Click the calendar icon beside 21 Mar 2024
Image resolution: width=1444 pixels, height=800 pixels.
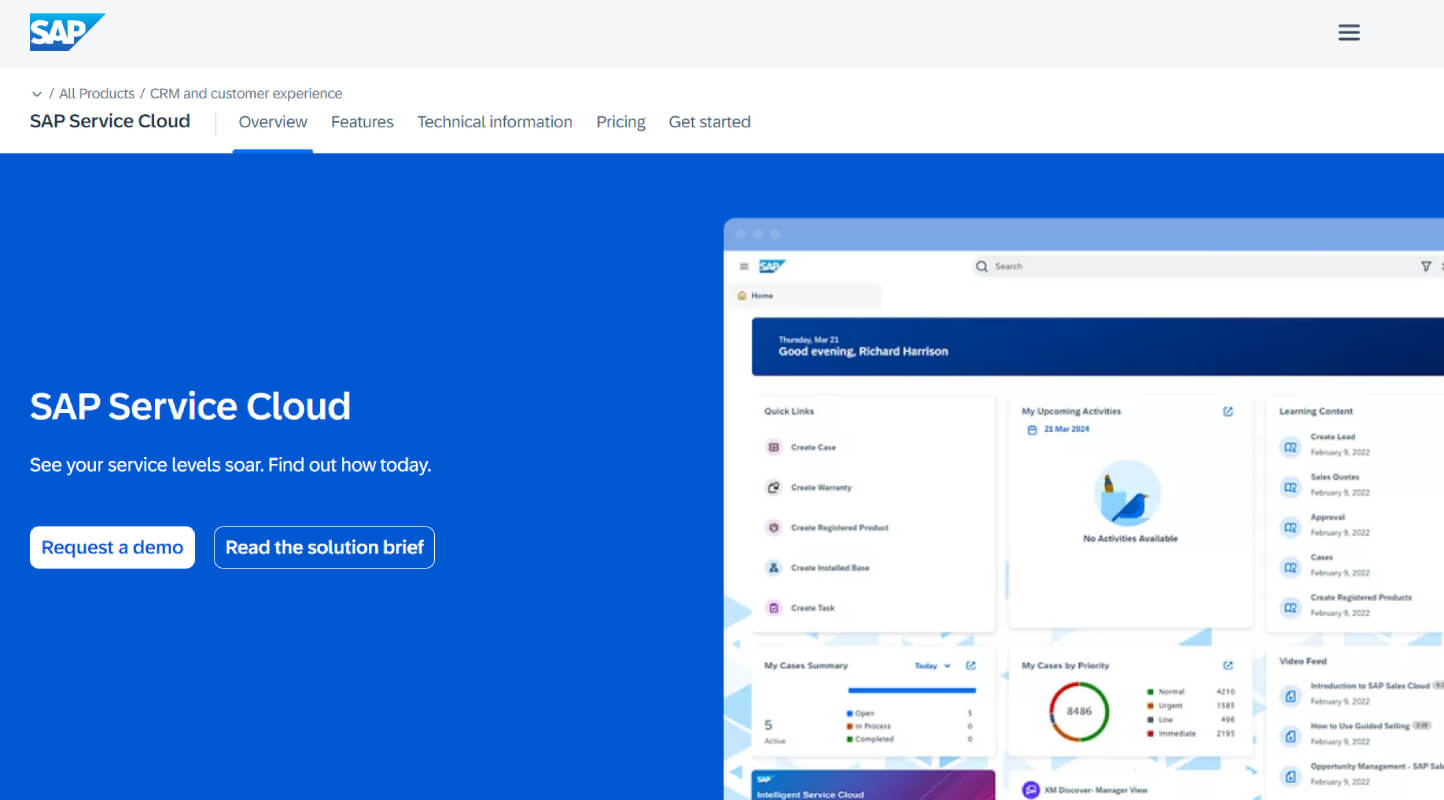tap(1033, 430)
